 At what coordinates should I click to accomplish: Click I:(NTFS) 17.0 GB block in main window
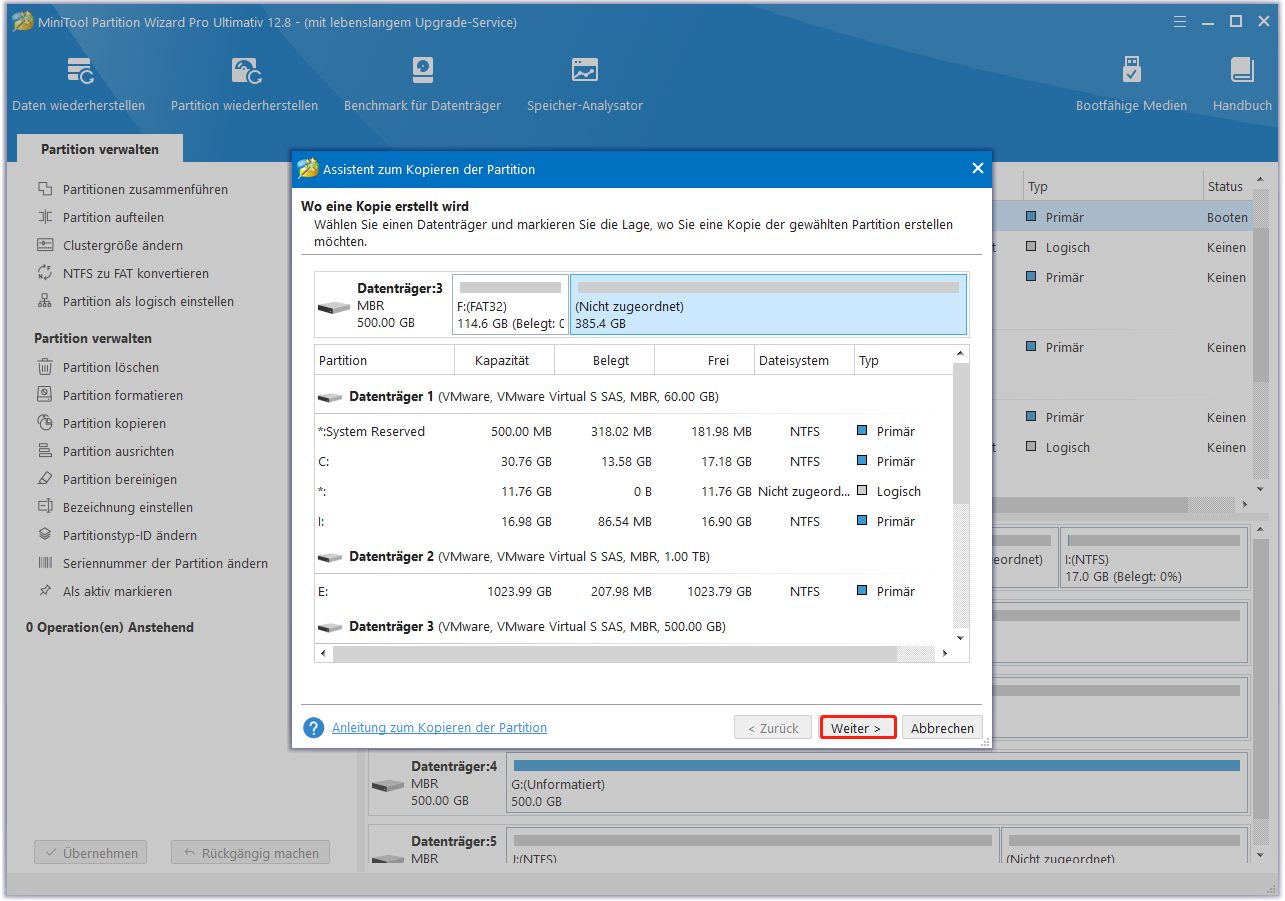click(1154, 558)
